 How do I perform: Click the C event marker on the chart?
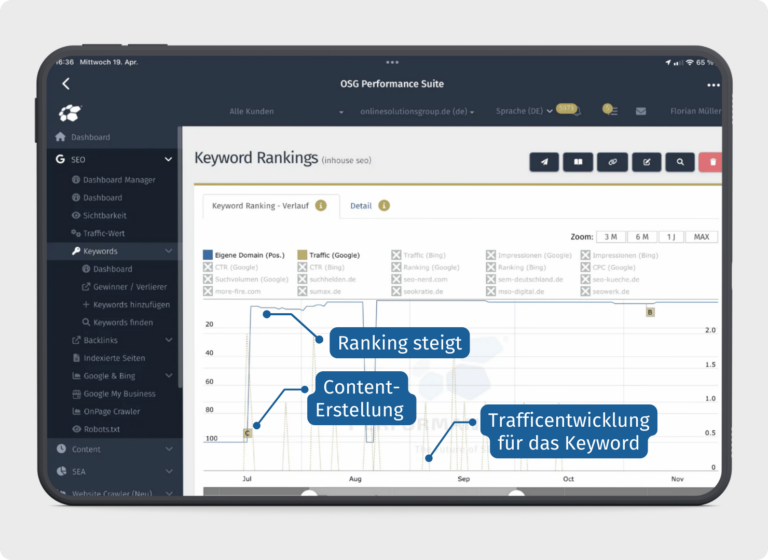[x=247, y=433]
